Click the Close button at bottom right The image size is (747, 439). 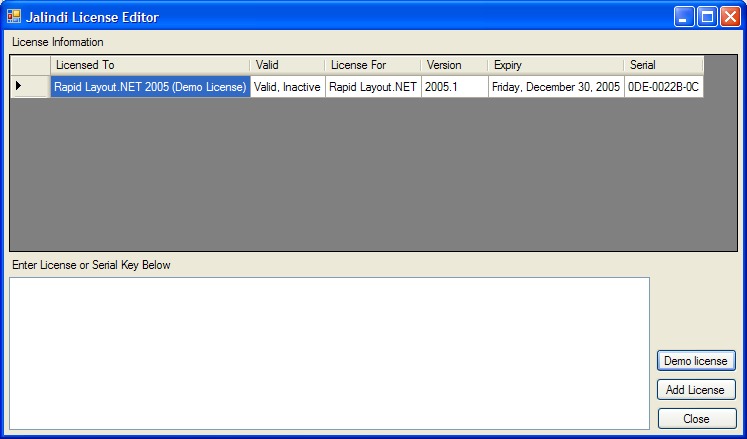(696, 419)
